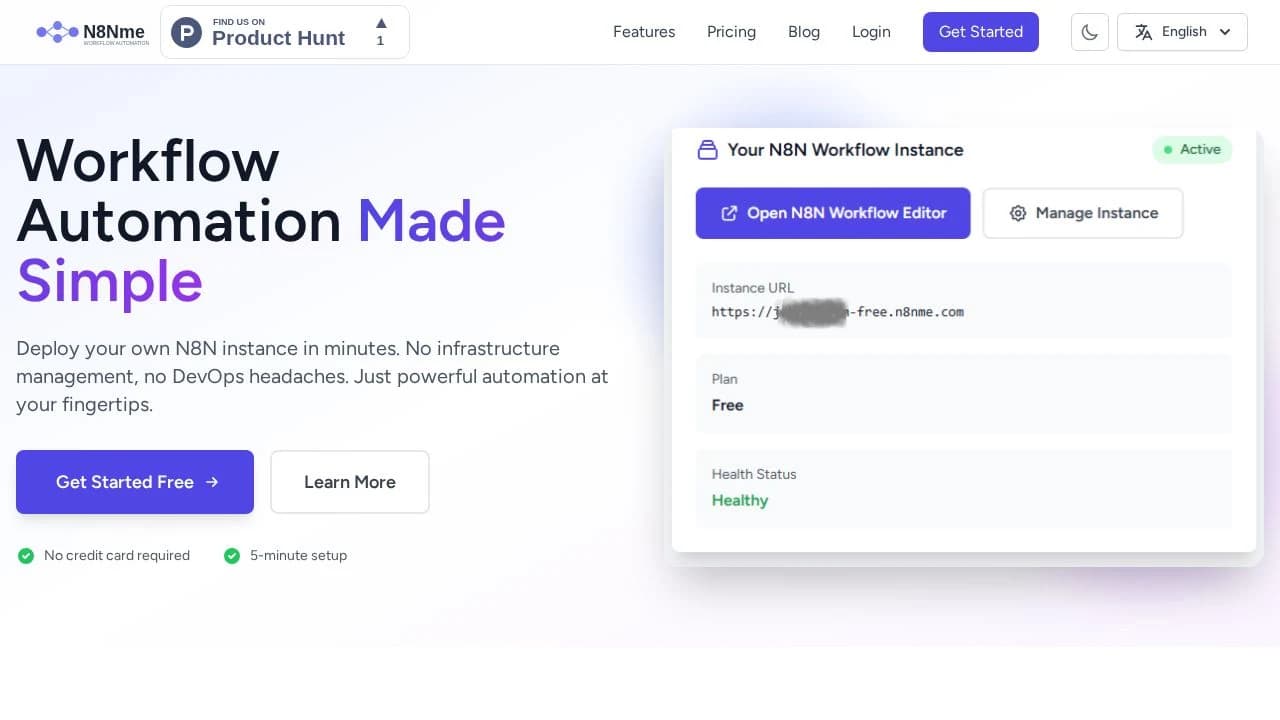The height and width of the screenshot is (720, 1280).
Task: Click green checkmark beside 5-minute setup
Action: [232, 556]
